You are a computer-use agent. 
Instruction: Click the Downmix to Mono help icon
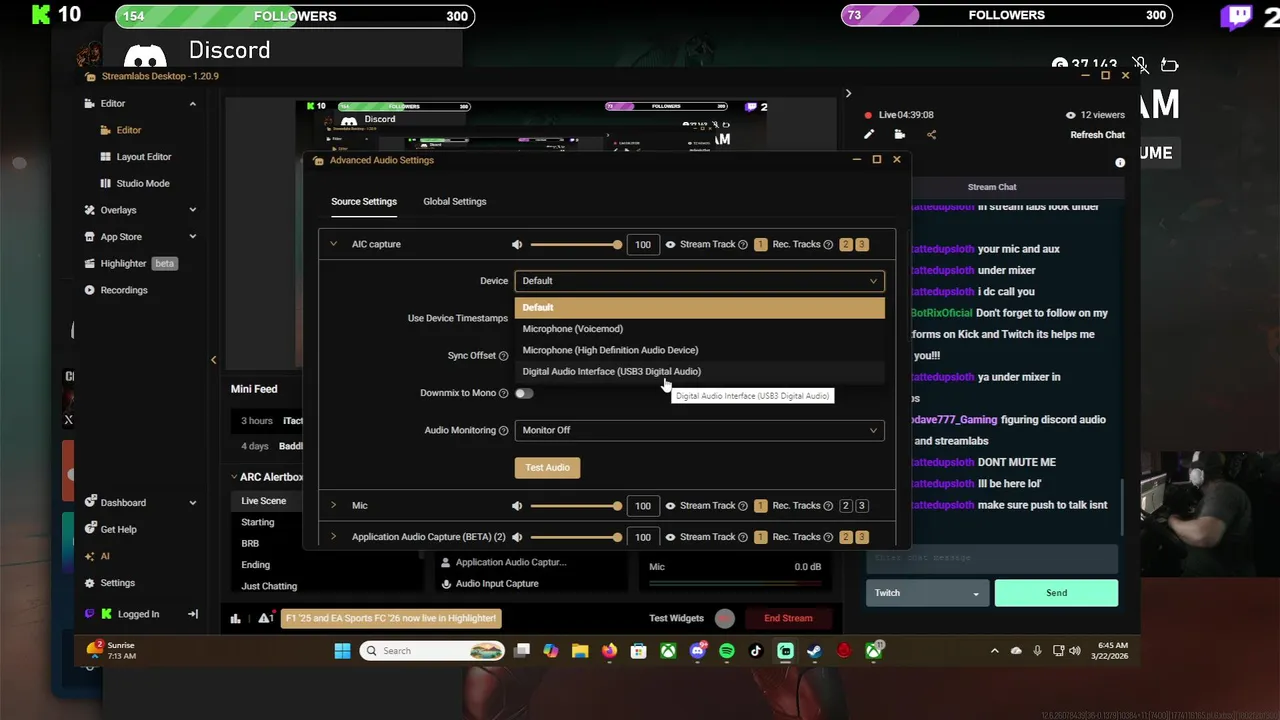coord(503,393)
